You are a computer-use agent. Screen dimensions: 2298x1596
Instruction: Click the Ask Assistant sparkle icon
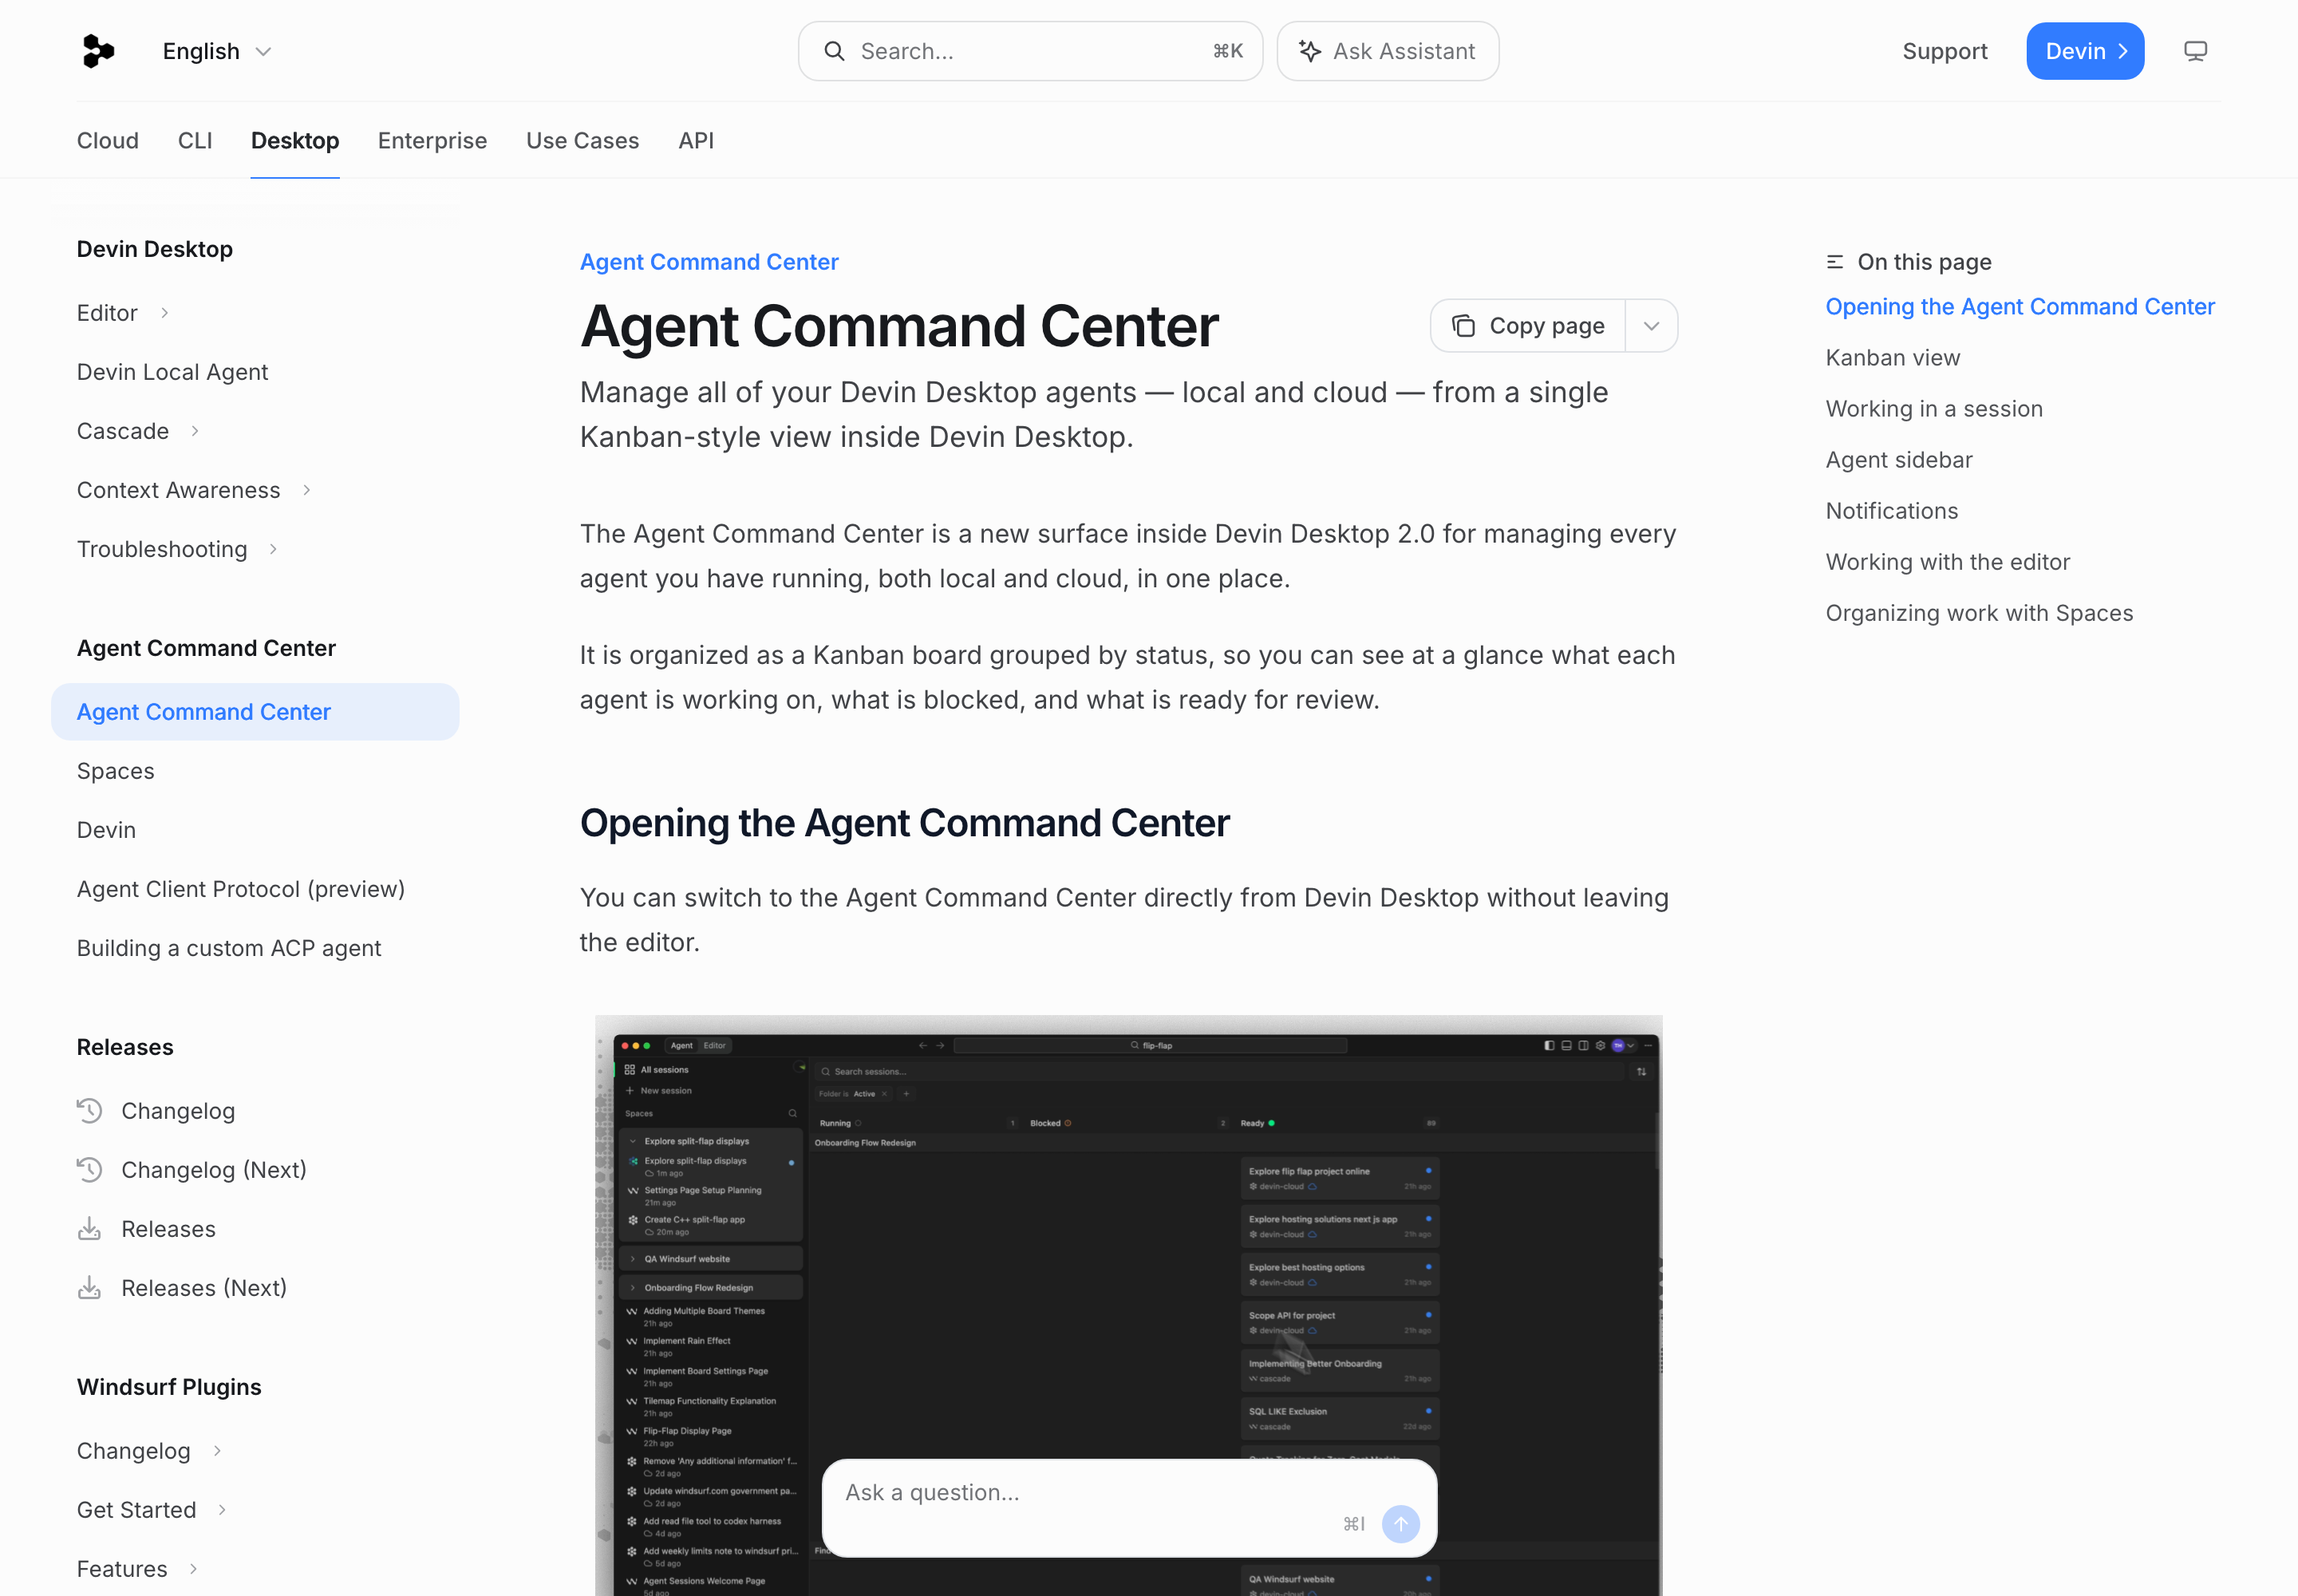coord(1309,51)
